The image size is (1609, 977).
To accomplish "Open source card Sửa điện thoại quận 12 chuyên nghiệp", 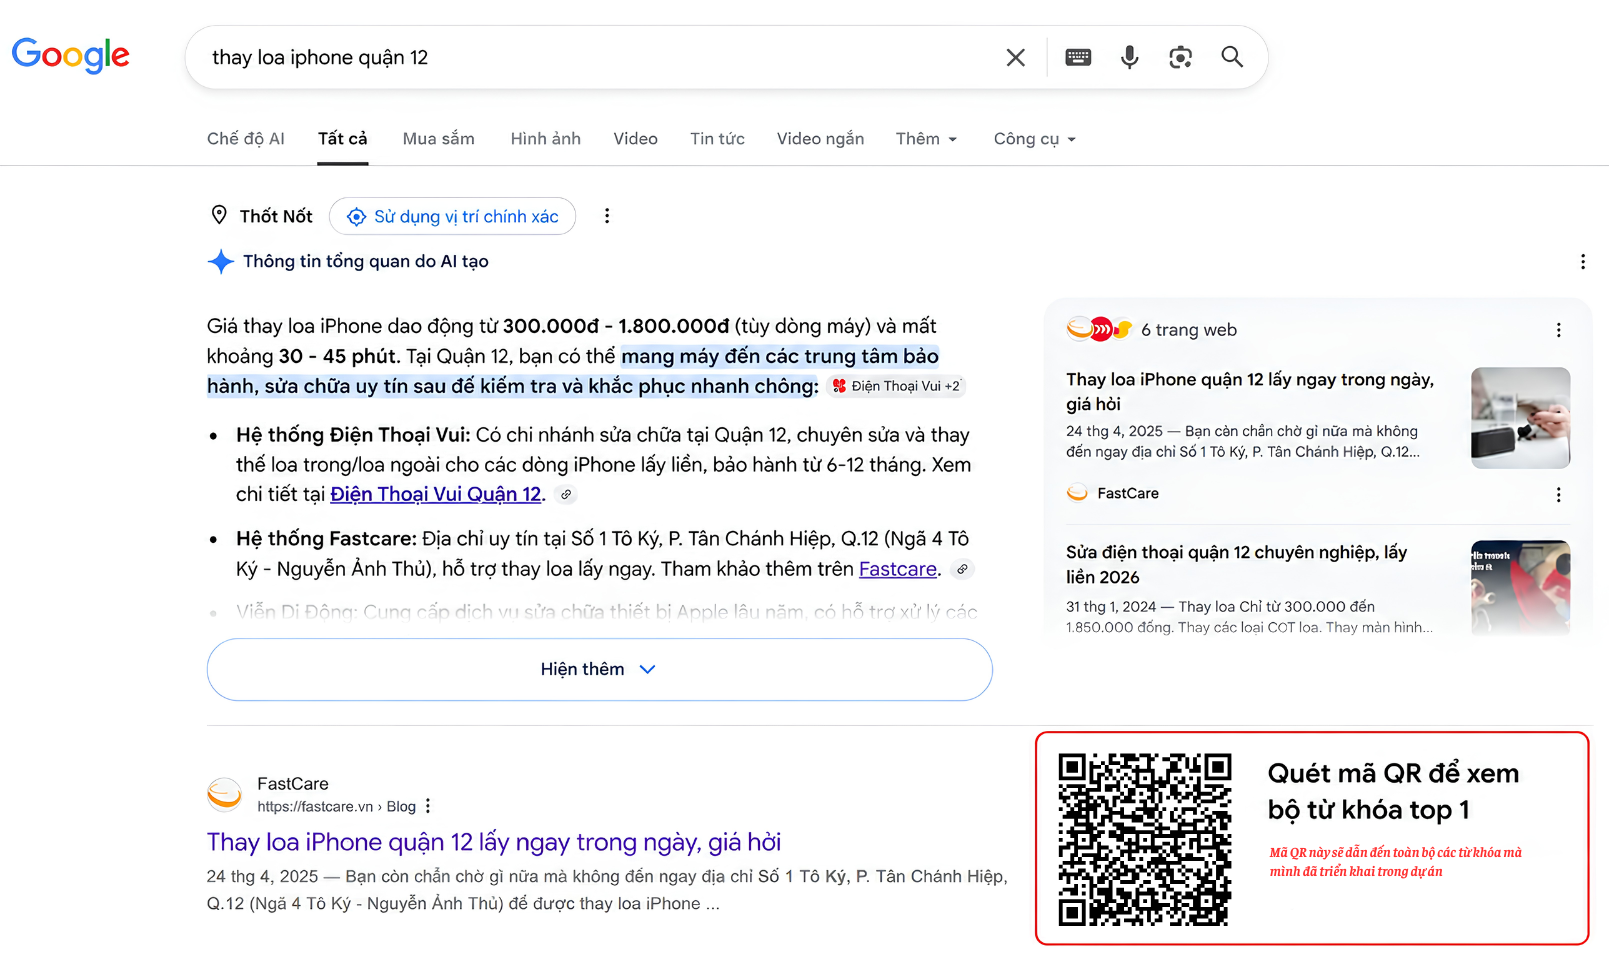I will pyautogui.click(x=1237, y=564).
